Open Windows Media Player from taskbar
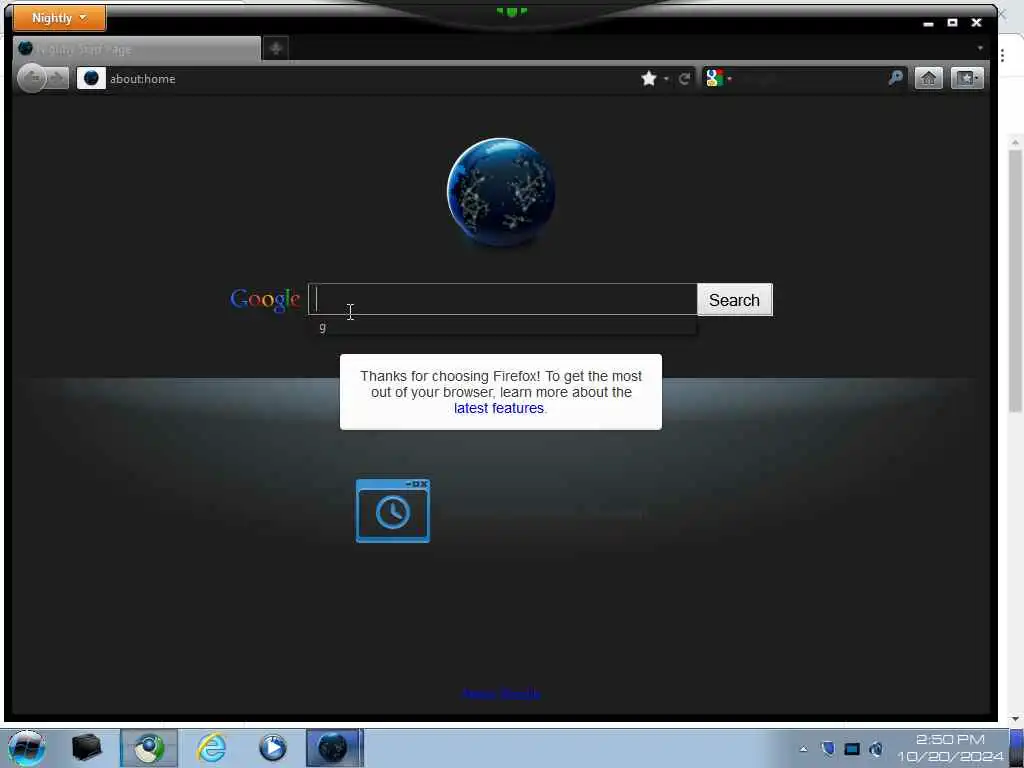 point(273,748)
